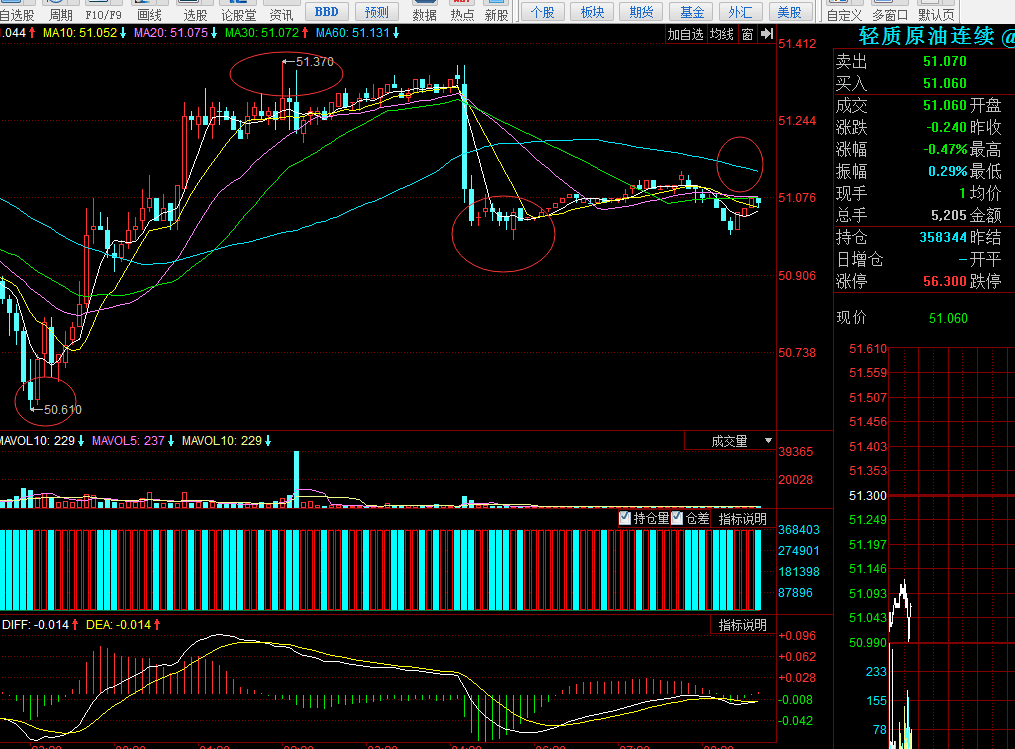The height and width of the screenshot is (749, 1015).
Task: Click 加自选 to add to watchlist
Action: coord(686,34)
